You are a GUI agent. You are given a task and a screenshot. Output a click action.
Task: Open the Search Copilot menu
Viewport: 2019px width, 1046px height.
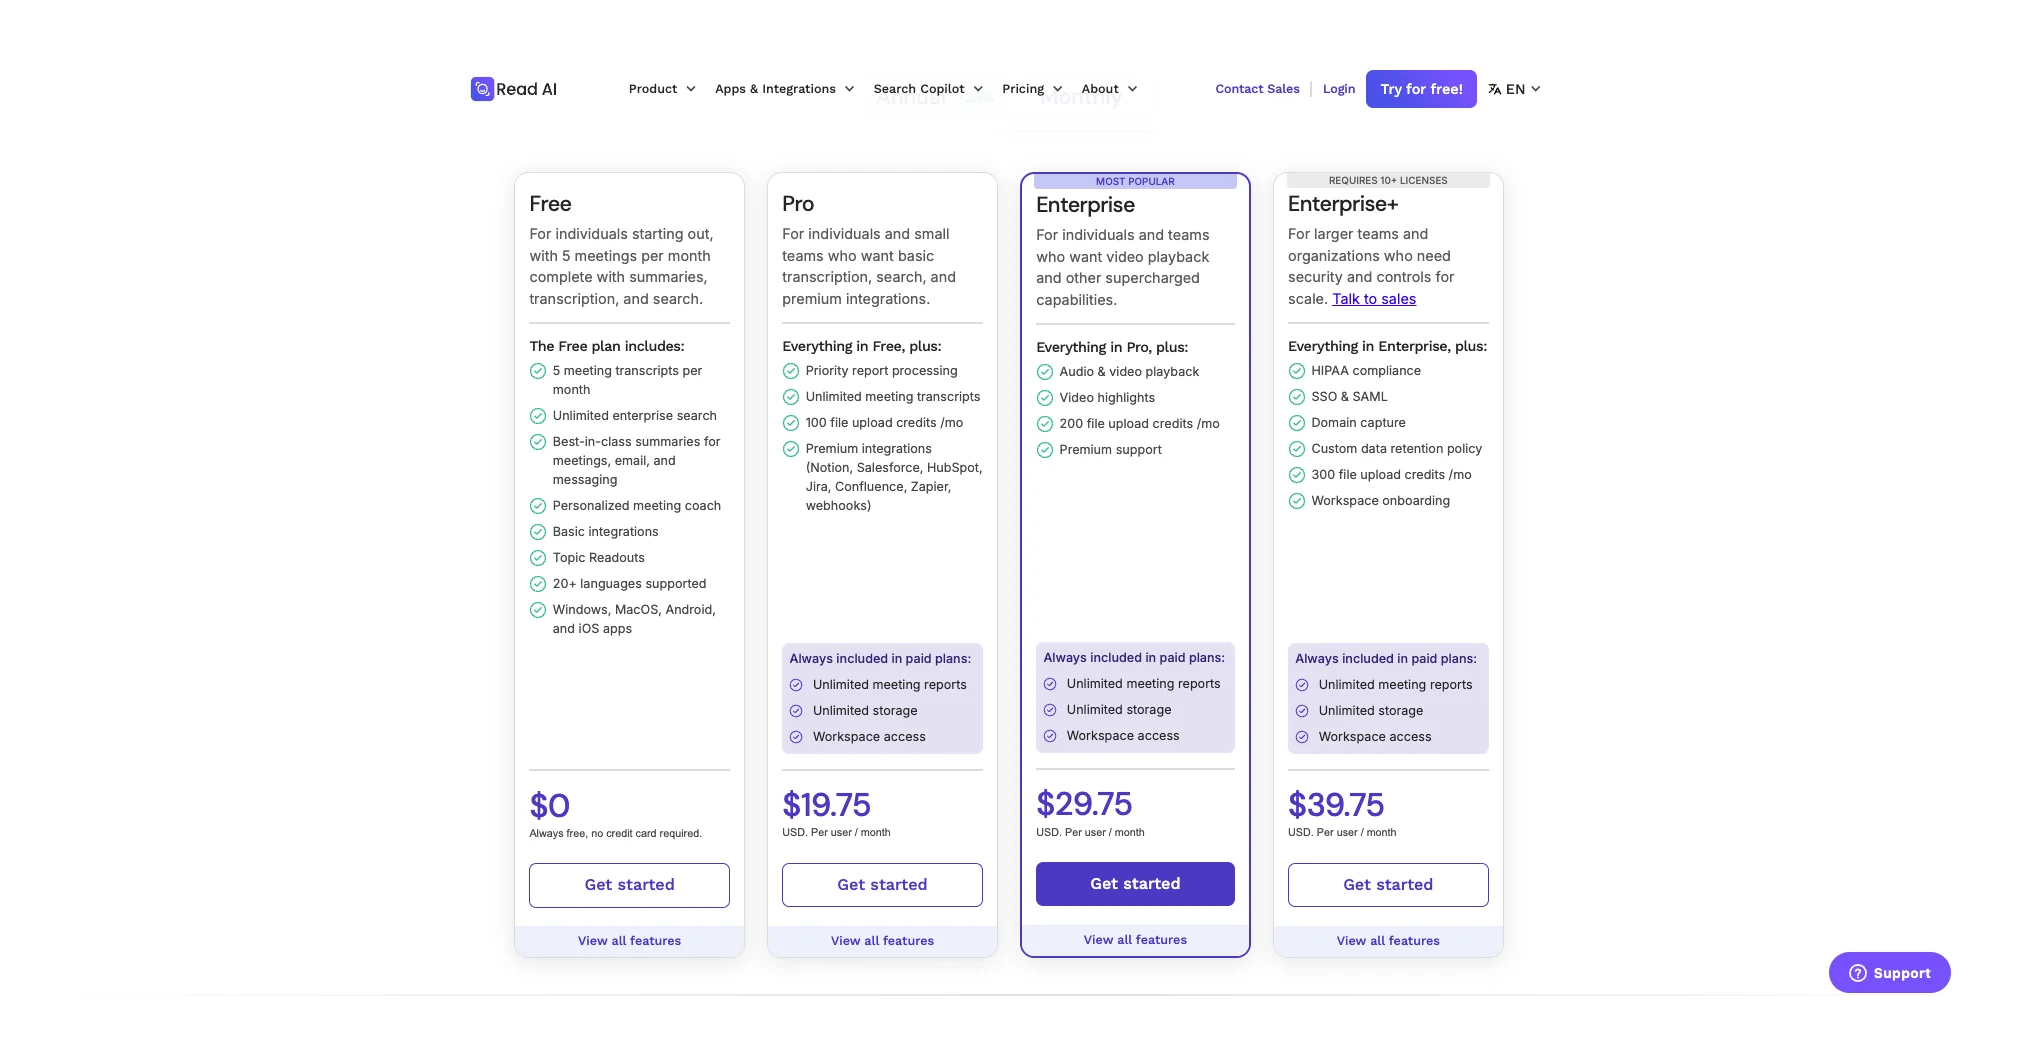click(x=927, y=89)
